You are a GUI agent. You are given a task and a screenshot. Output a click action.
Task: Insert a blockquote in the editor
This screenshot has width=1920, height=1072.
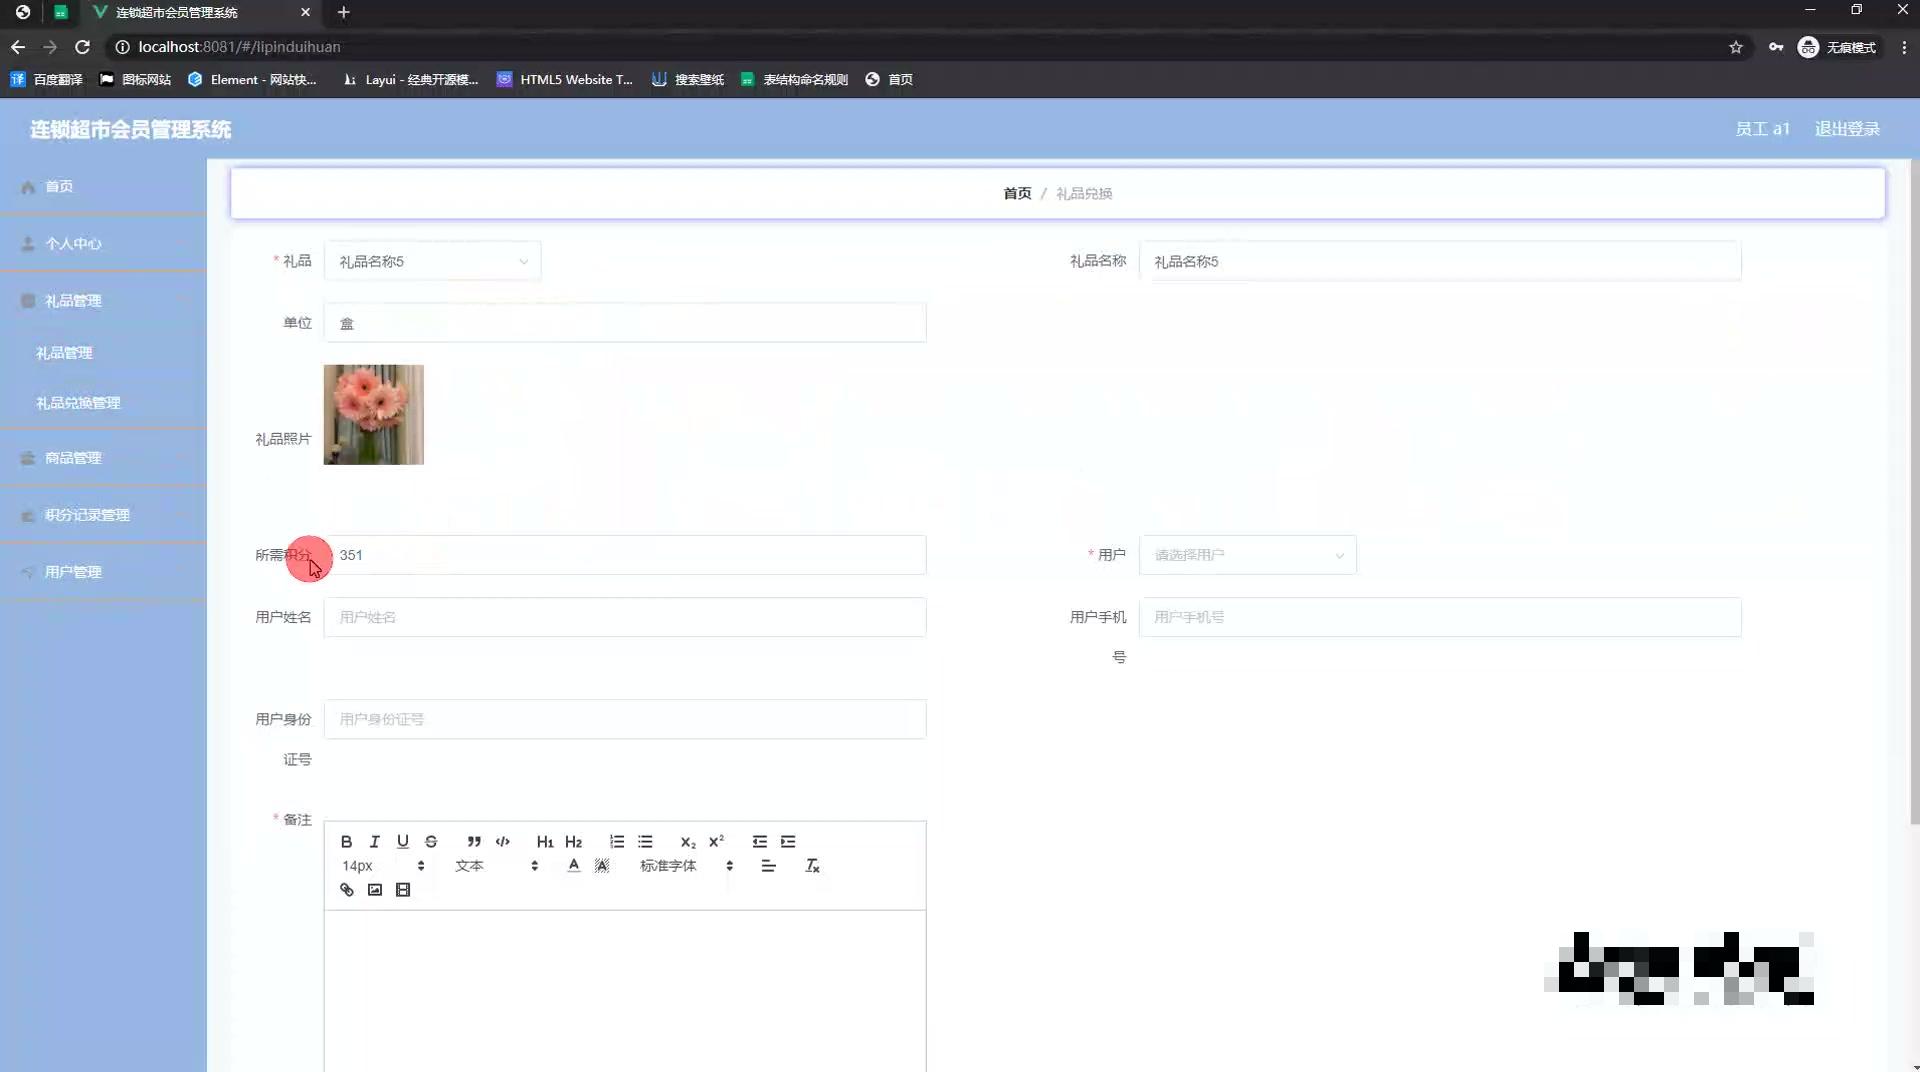point(474,841)
